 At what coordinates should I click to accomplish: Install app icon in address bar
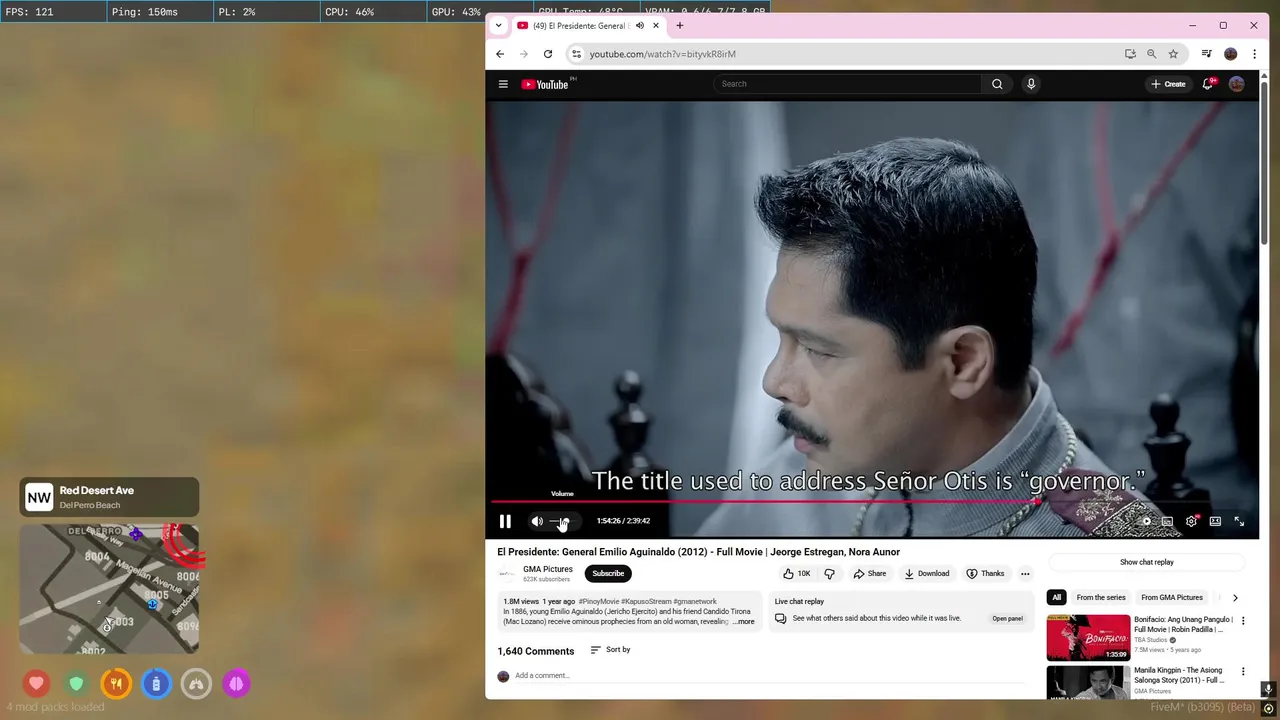[x=1130, y=54]
